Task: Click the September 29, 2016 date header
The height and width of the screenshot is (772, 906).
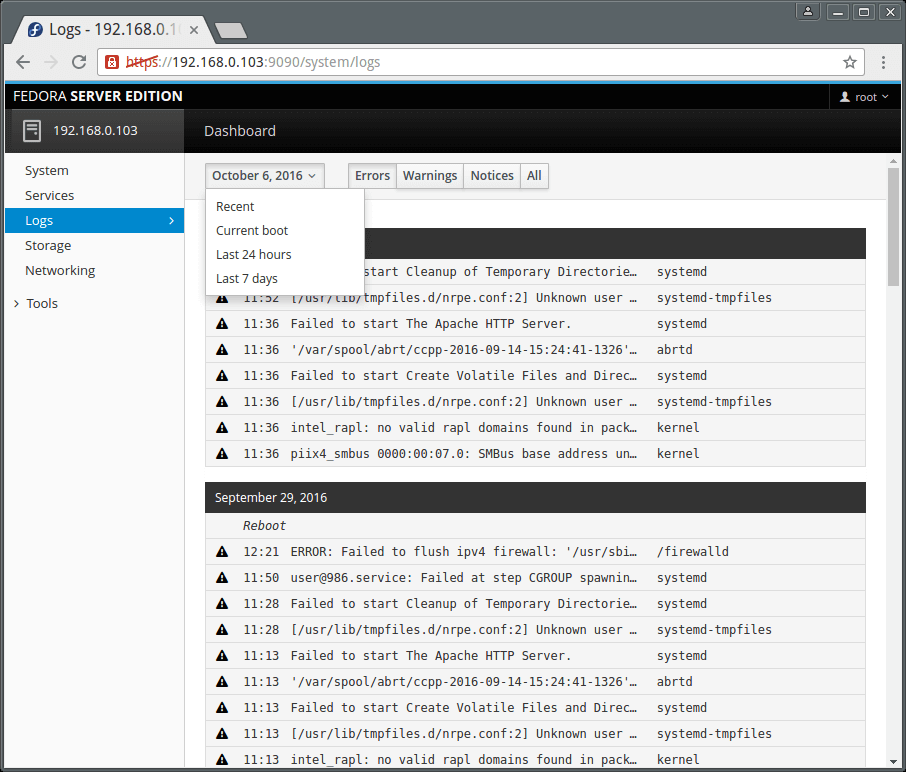Action: tap(535, 498)
